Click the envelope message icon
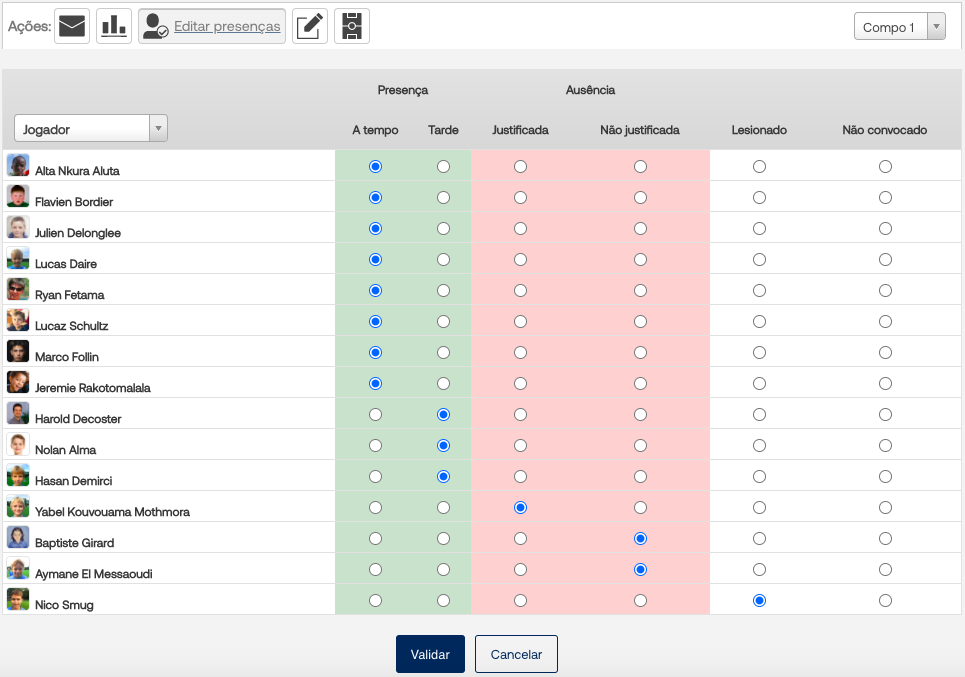The image size is (965, 677). coord(72,26)
